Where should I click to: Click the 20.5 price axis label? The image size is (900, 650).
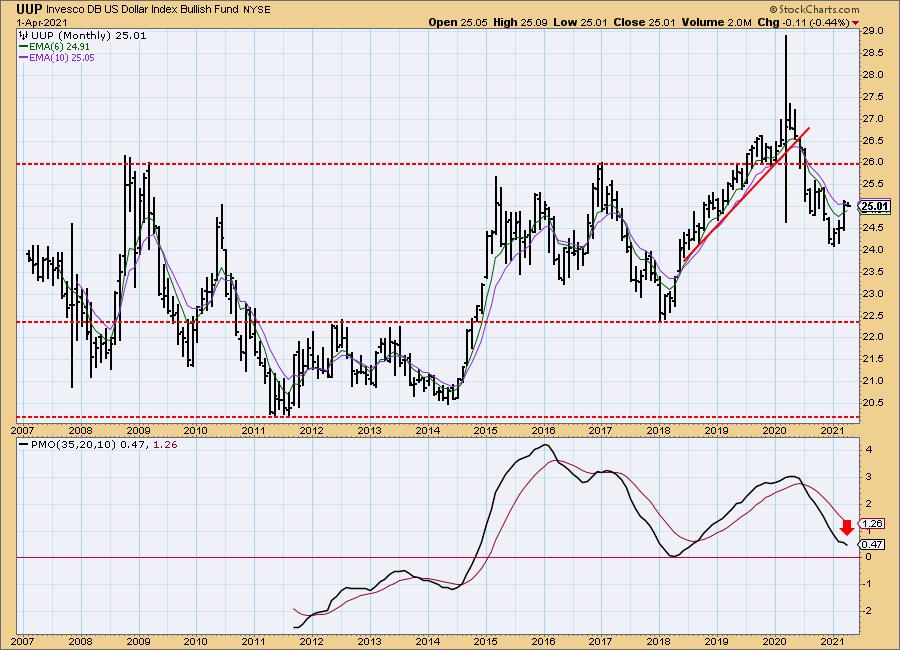coord(872,403)
